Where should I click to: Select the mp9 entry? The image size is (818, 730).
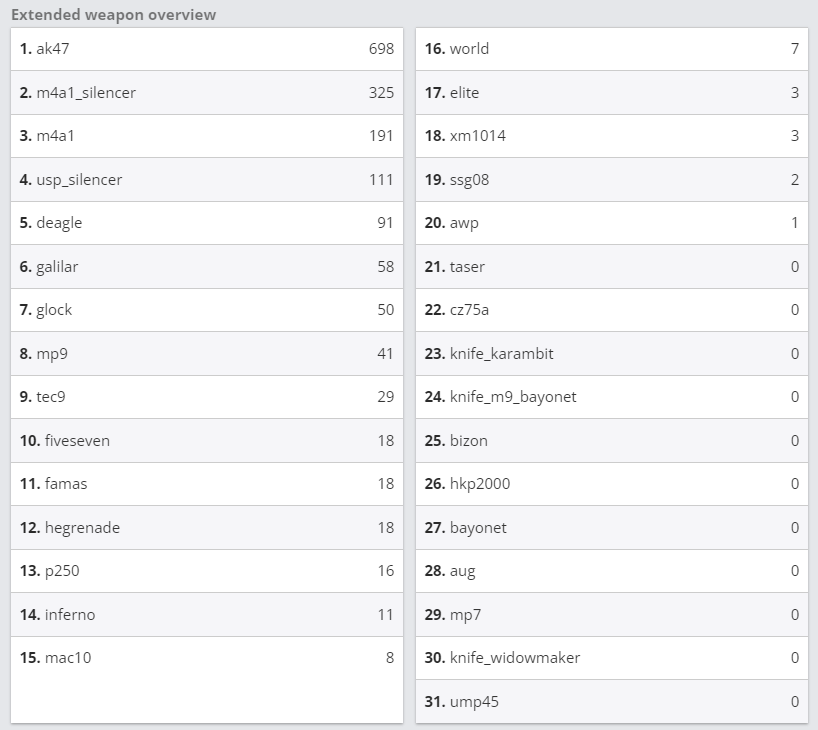click(207, 353)
